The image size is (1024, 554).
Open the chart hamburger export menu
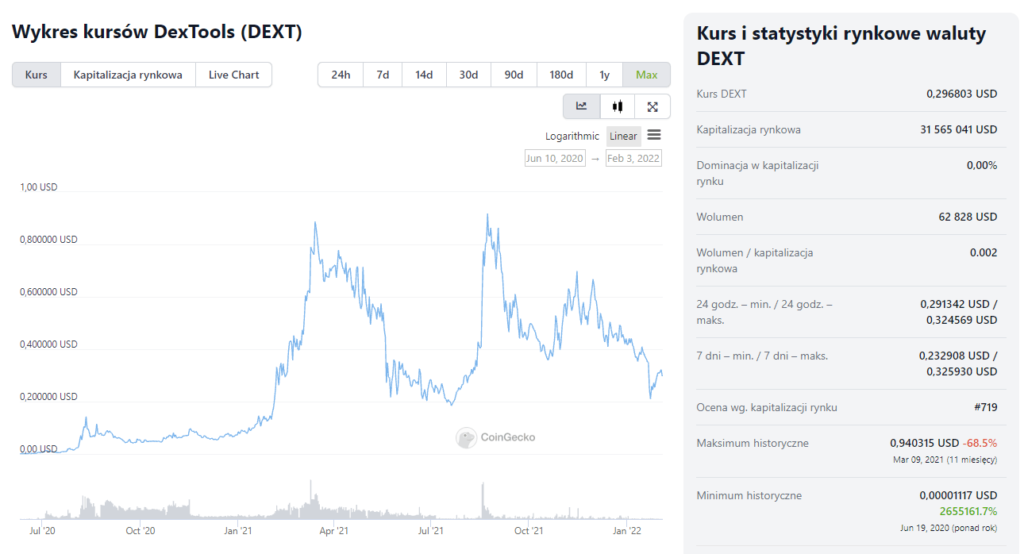click(x=654, y=135)
